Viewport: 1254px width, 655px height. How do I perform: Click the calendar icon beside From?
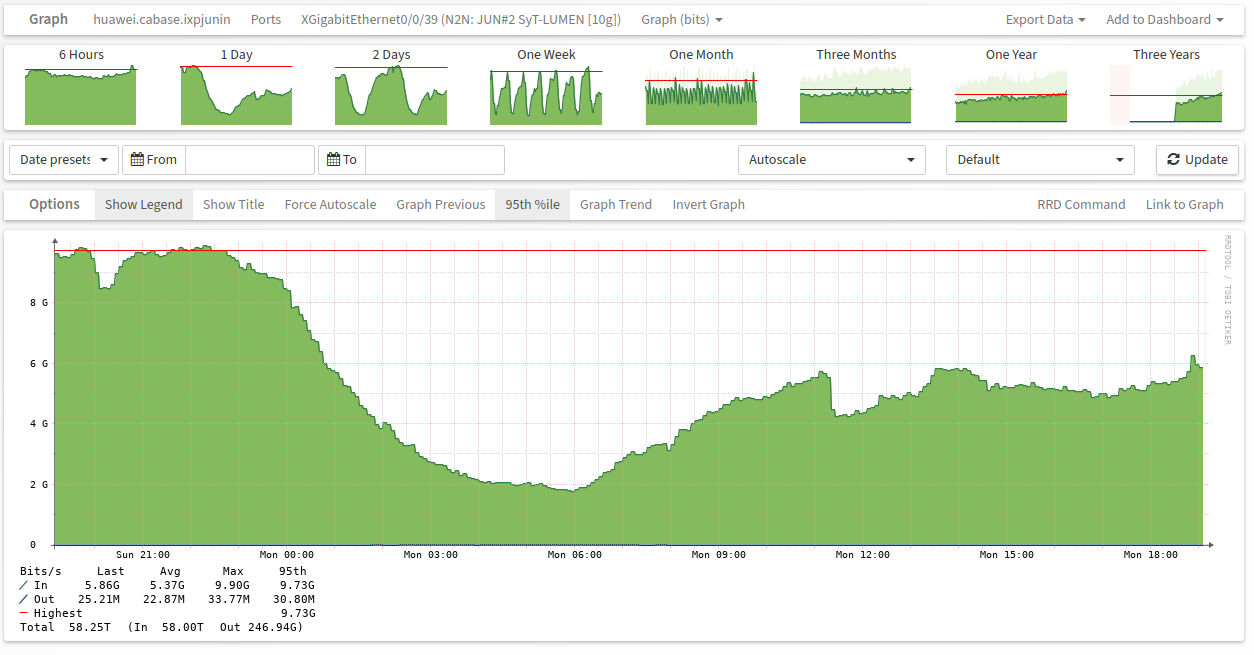tap(138, 160)
